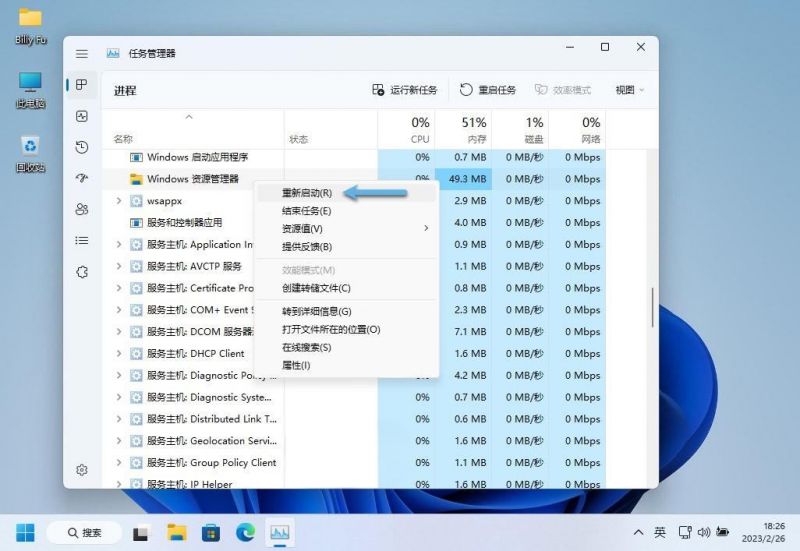Choose 打开文件所在的位置(O) in the menu
The image size is (800, 551).
pyautogui.click(x=346, y=330)
